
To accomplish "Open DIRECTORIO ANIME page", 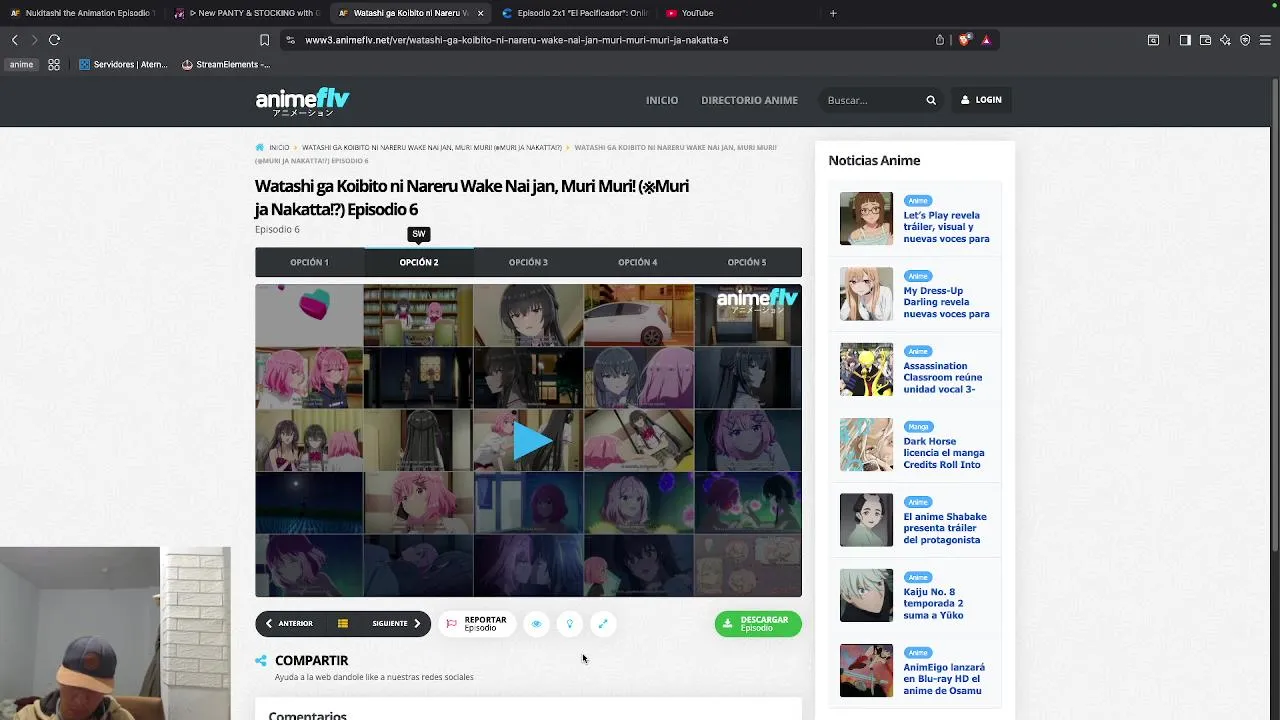I will (x=749, y=100).
